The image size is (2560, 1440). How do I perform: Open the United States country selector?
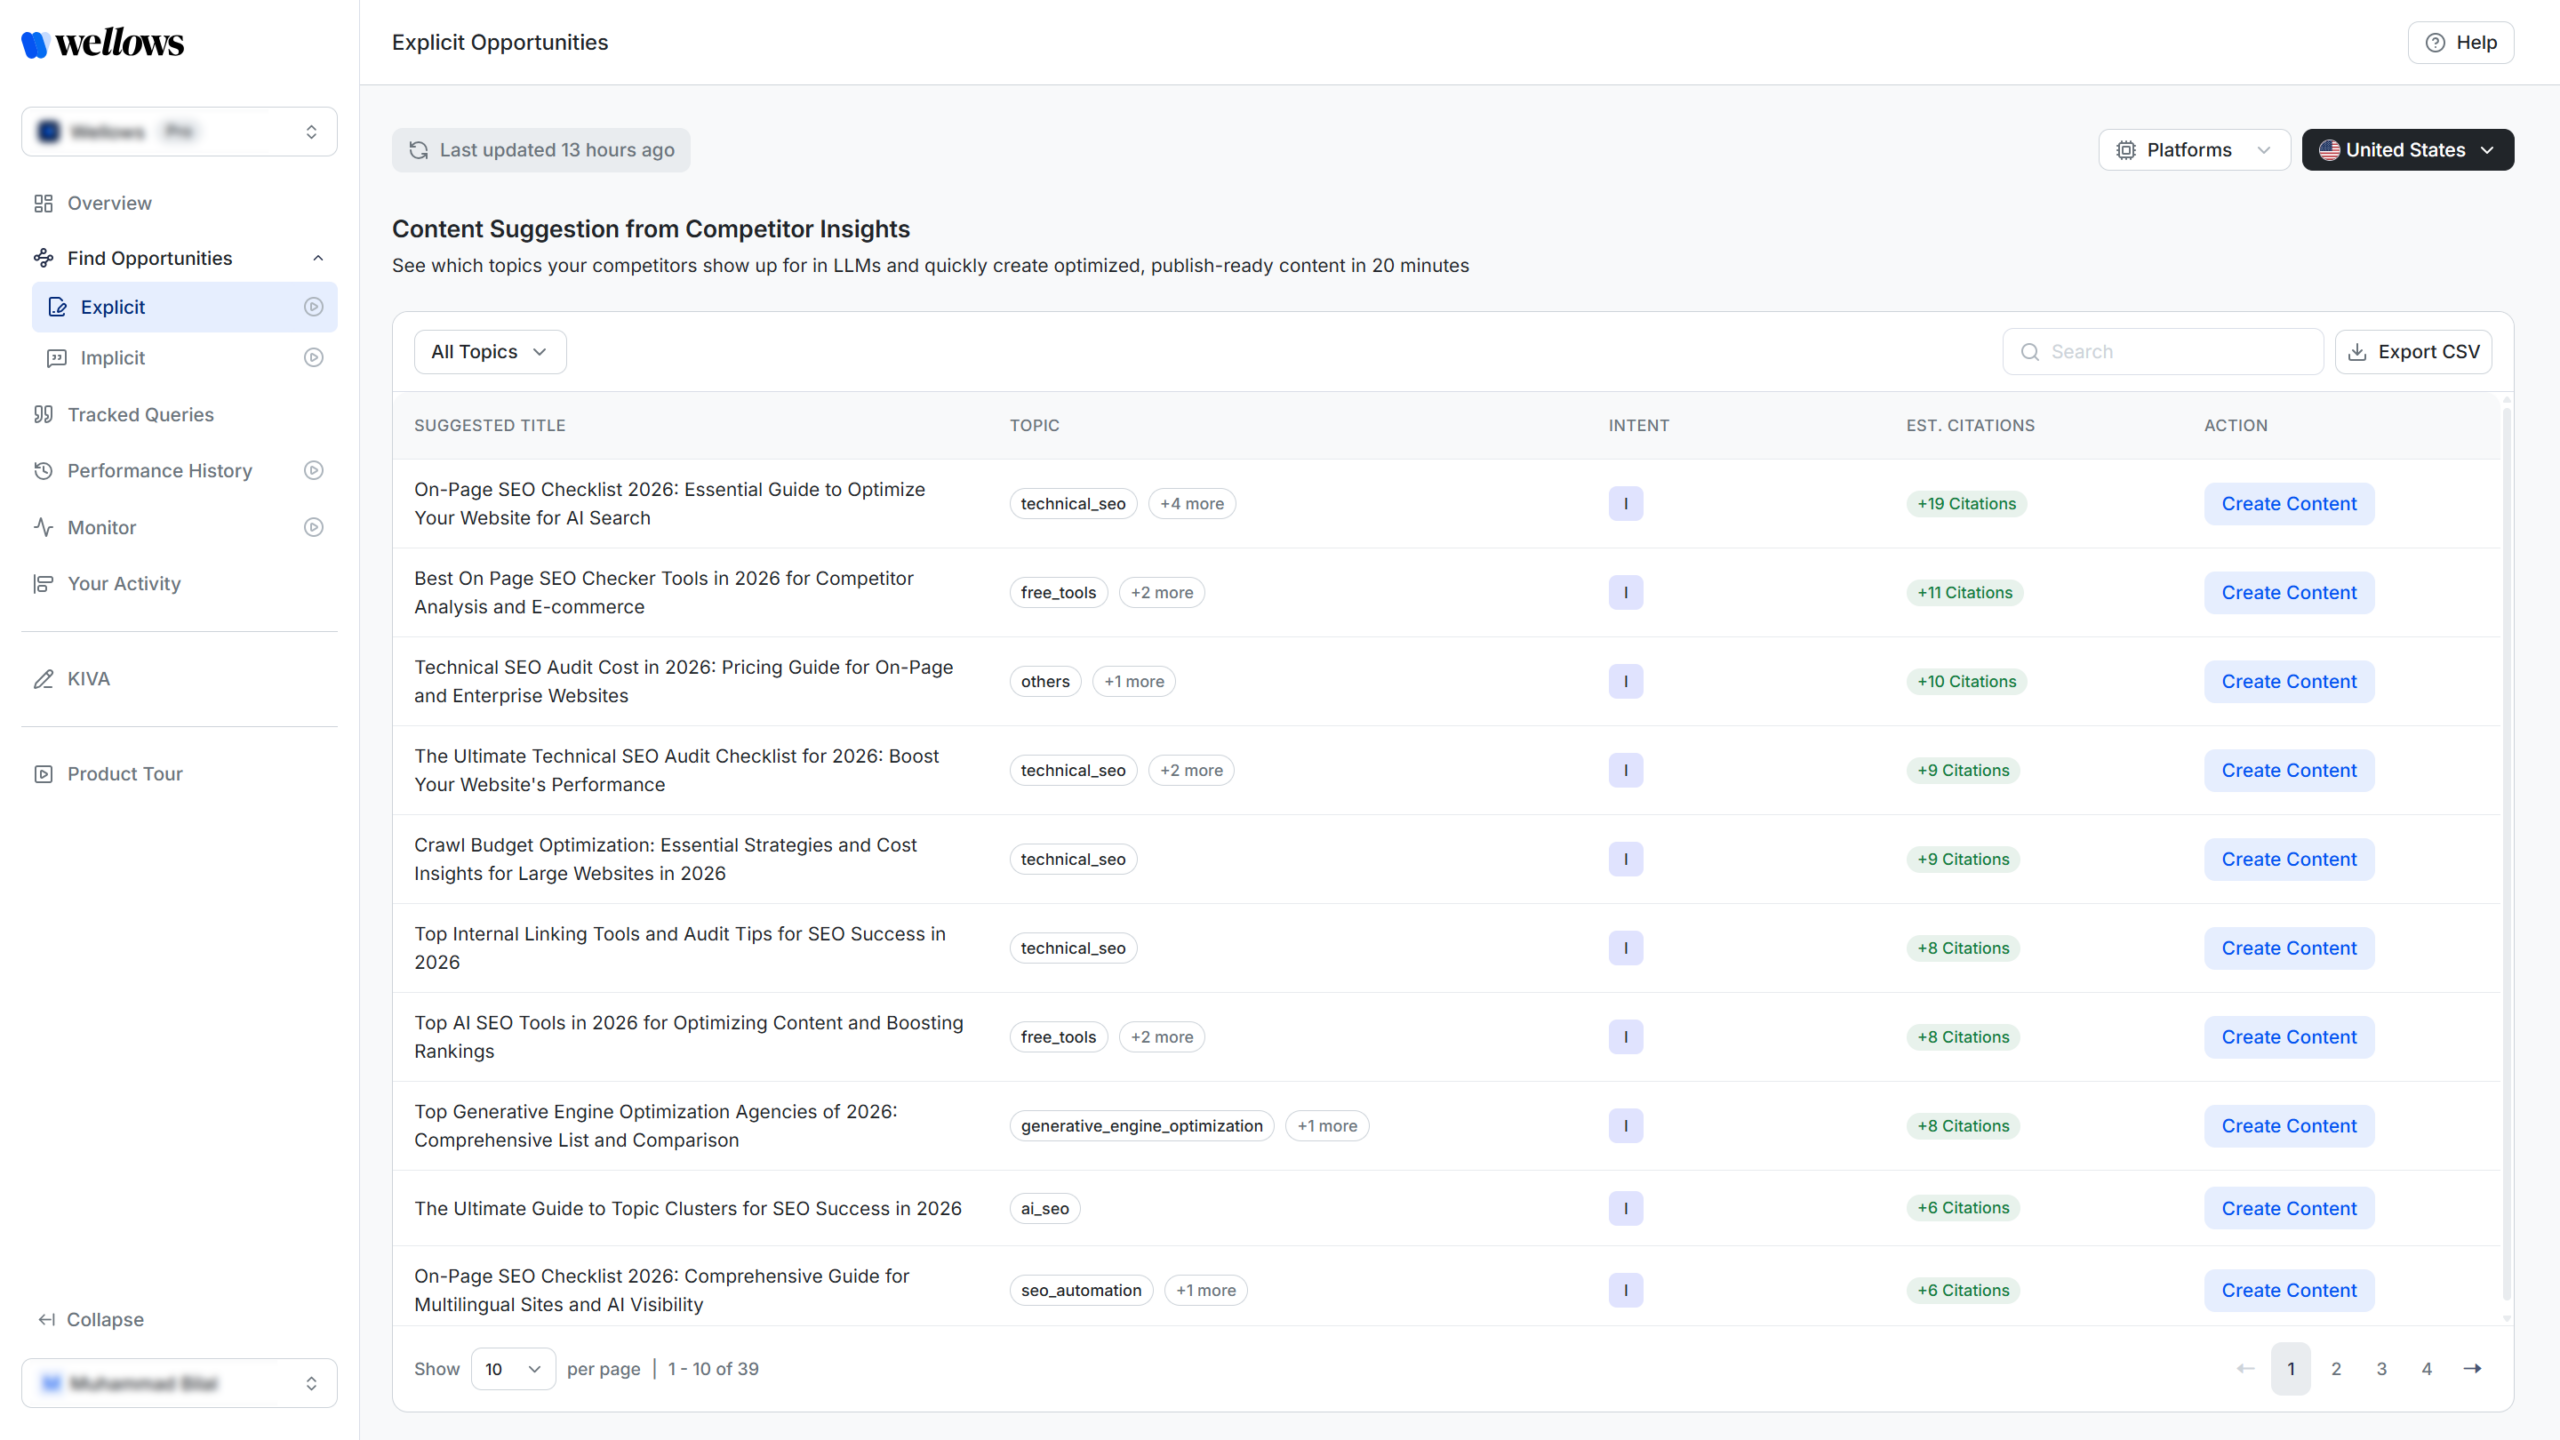click(2407, 150)
